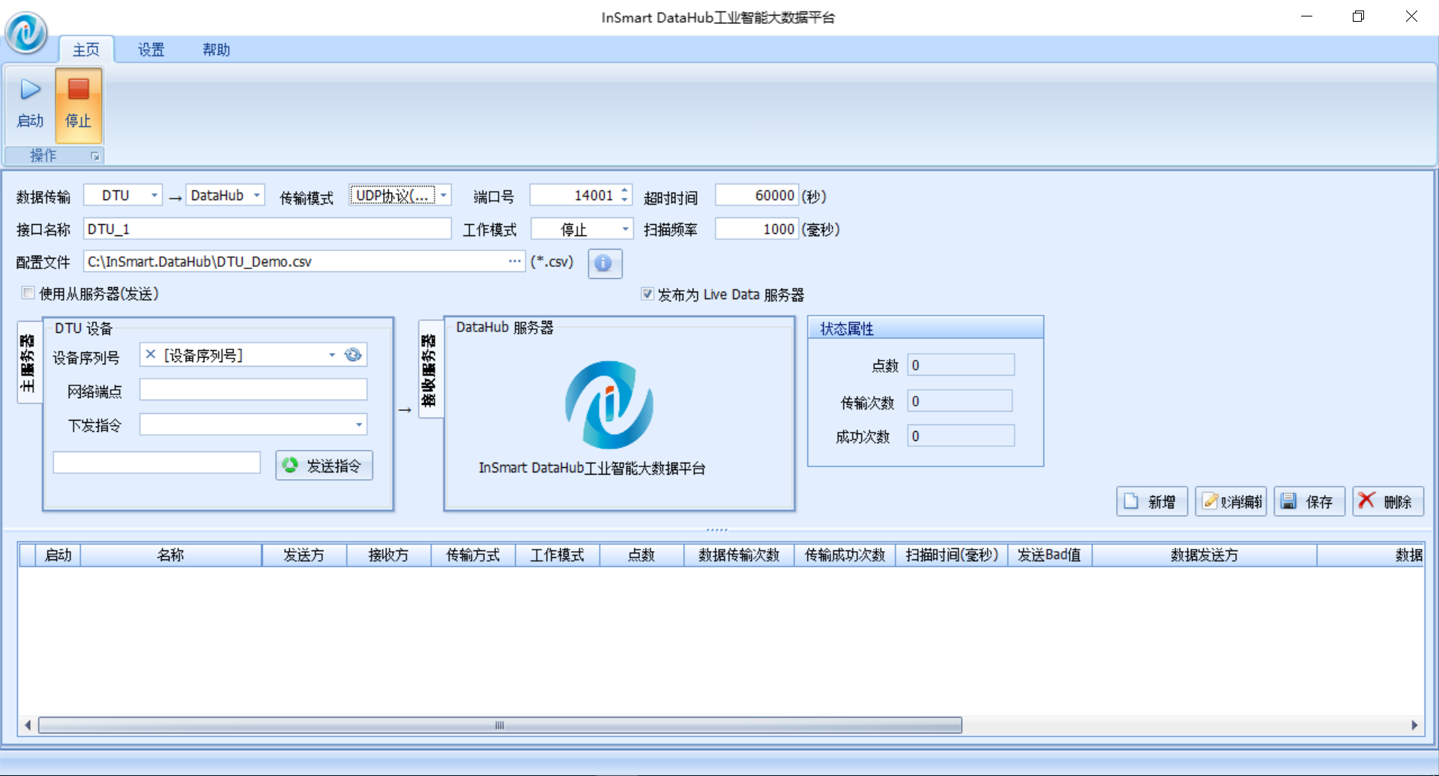Click the 工作模式 column header
Screen dimensions: 1439x776
point(558,555)
